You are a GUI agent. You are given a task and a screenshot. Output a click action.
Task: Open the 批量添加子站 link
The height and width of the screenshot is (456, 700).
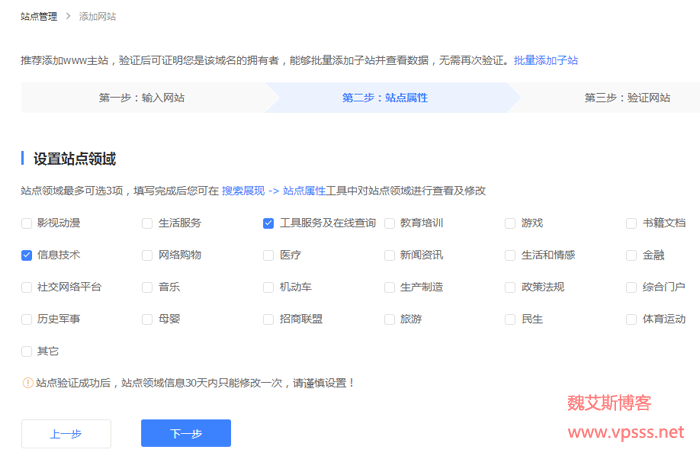pyautogui.click(x=545, y=61)
